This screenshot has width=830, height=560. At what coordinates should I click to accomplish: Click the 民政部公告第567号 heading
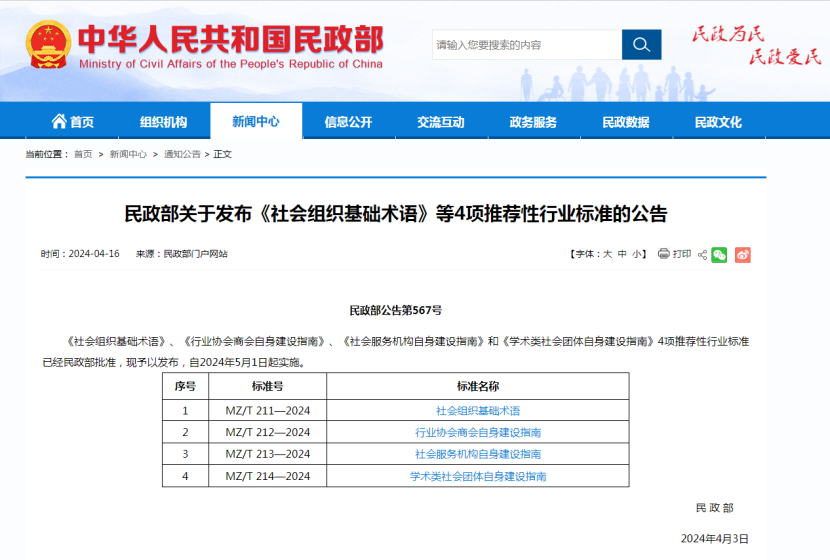point(395,310)
